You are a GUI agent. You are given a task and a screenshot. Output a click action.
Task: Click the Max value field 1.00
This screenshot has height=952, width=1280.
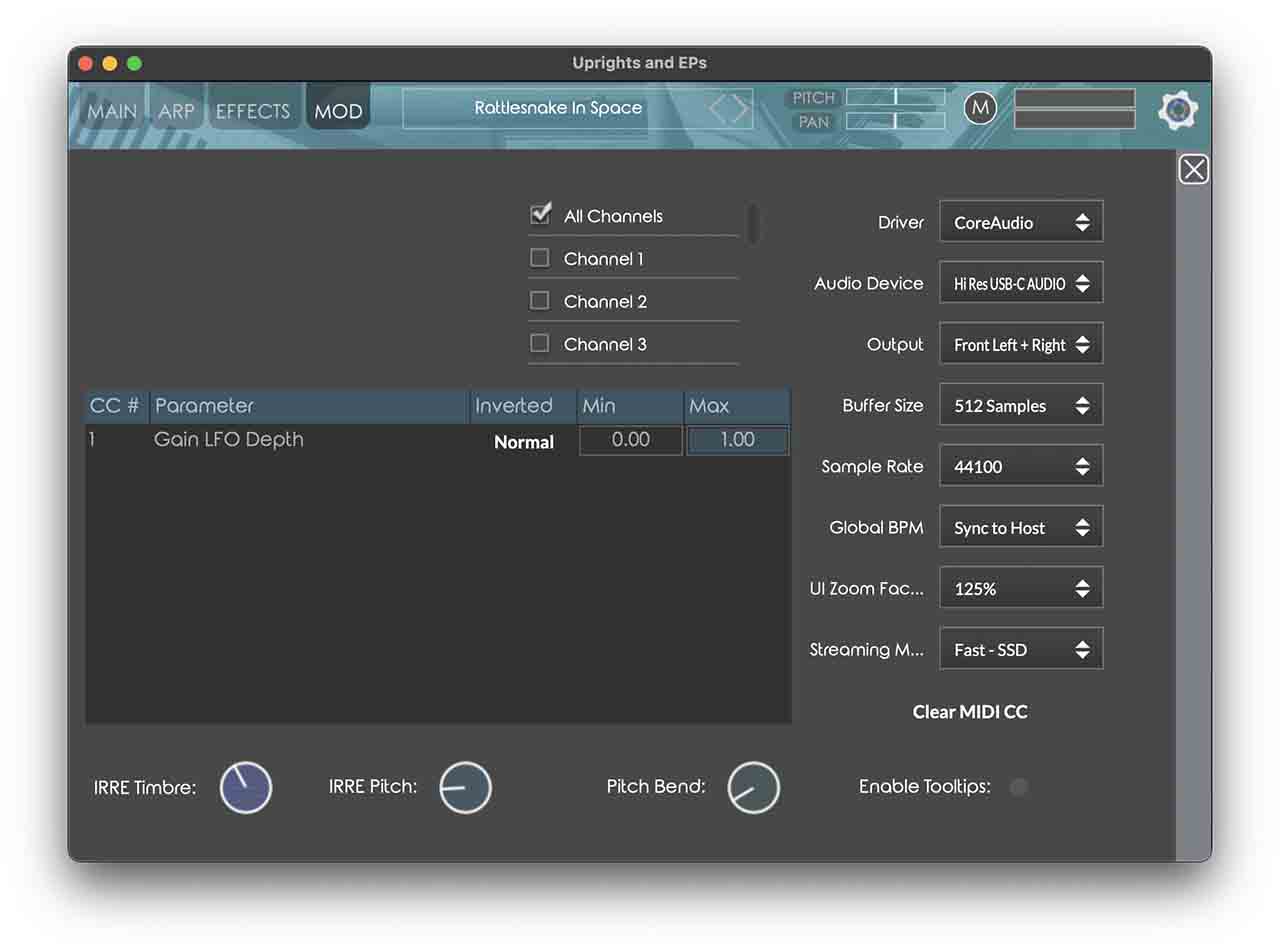pos(737,440)
